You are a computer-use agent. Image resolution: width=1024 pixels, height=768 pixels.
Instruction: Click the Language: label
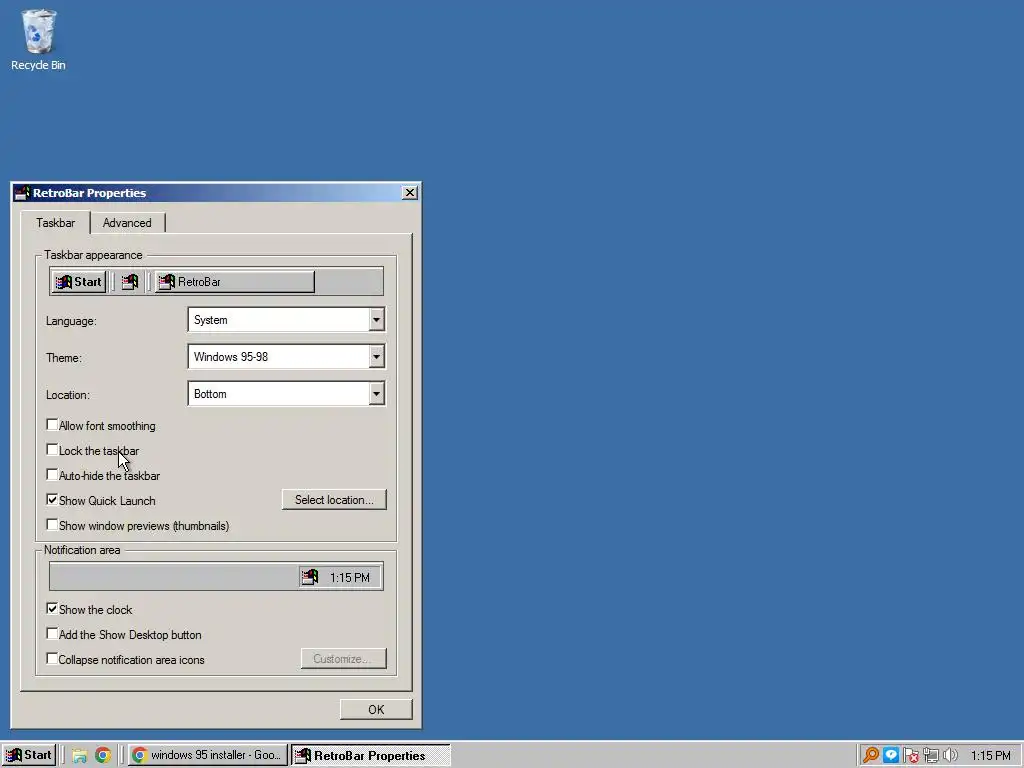tap(71, 321)
